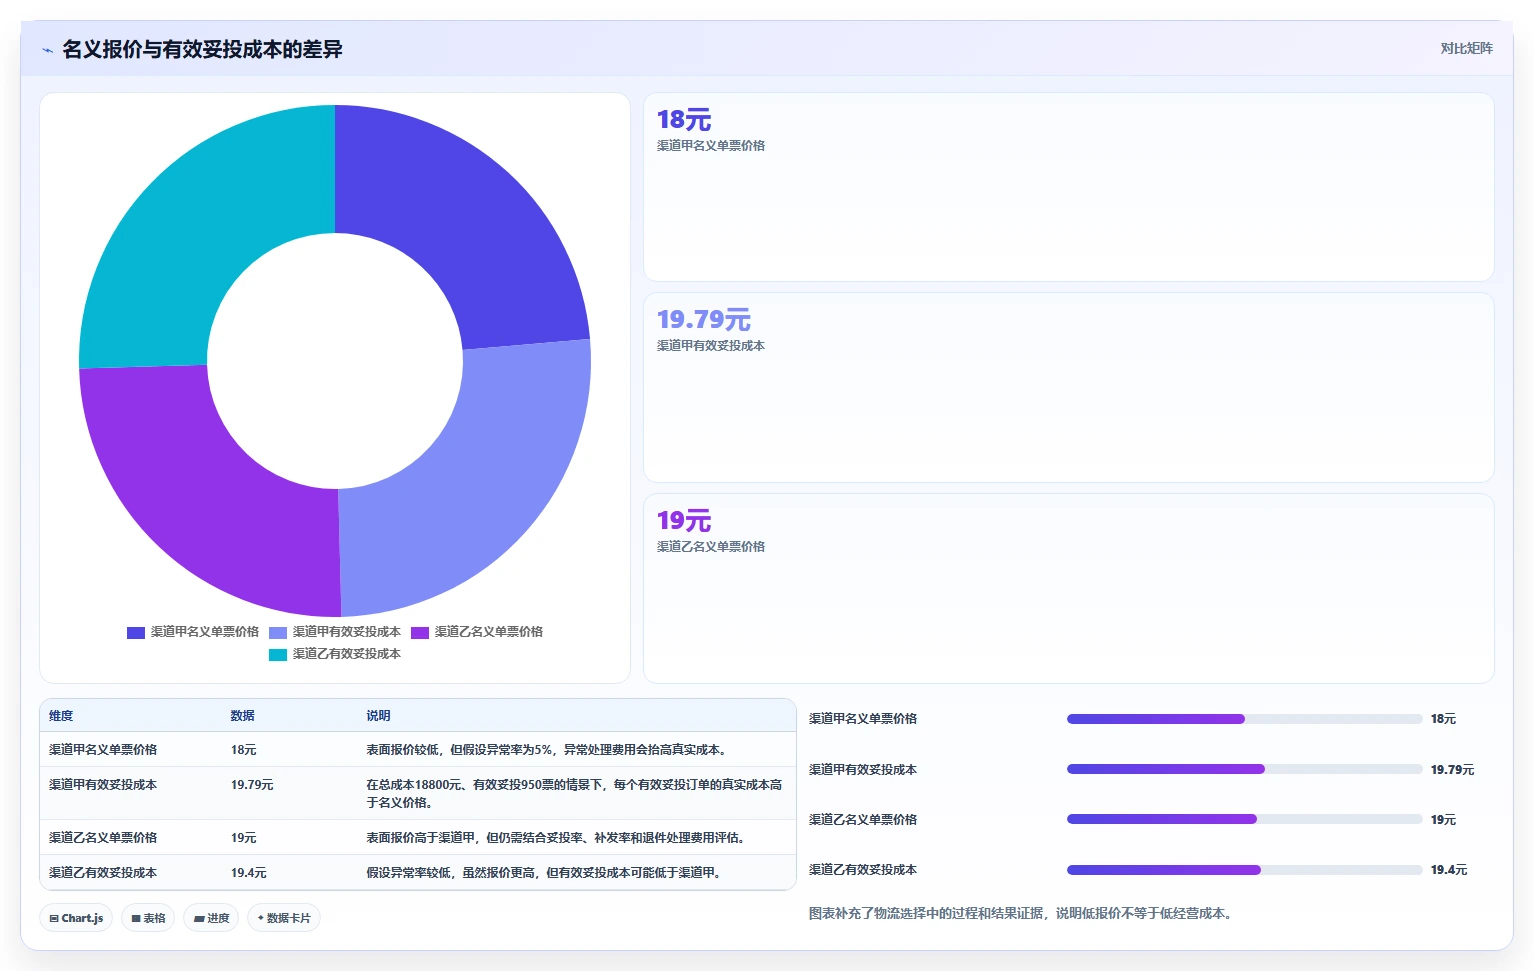
Task: Click the 数据卡片 tag chip
Action: (x=284, y=918)
